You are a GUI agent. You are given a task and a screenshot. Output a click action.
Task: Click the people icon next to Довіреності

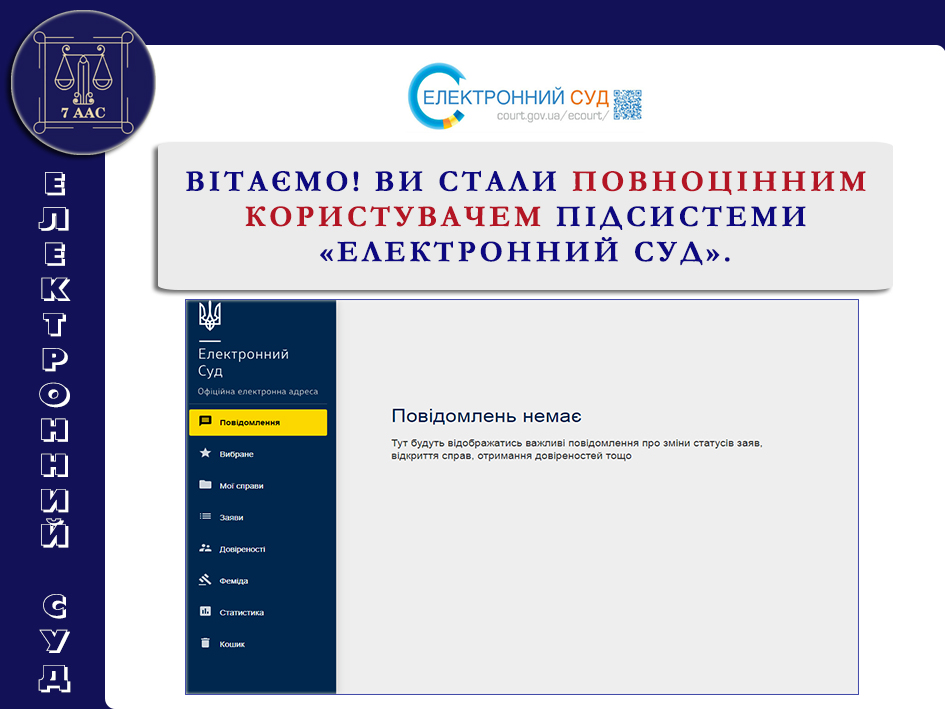pos(205,549)
